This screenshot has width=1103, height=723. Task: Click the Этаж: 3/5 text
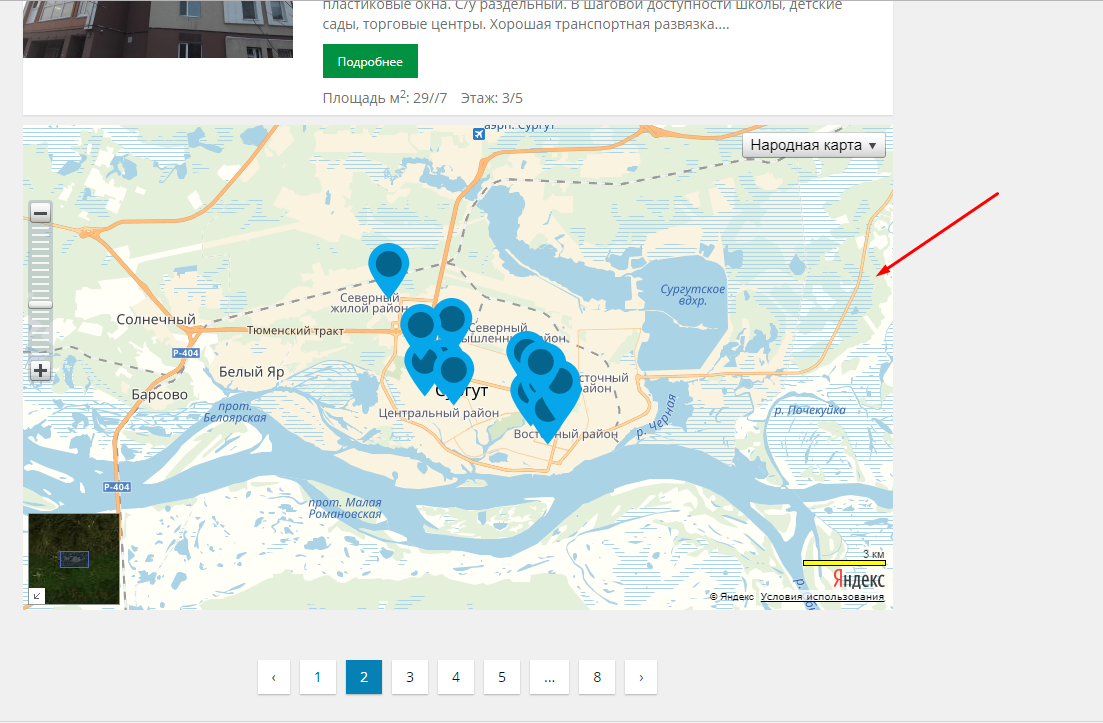492,98
